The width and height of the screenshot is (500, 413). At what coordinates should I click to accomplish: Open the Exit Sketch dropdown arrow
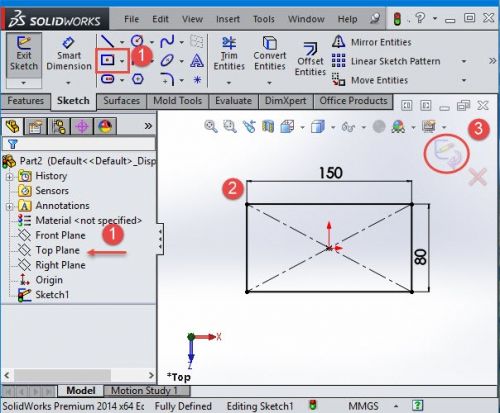[x=24, y=83]
